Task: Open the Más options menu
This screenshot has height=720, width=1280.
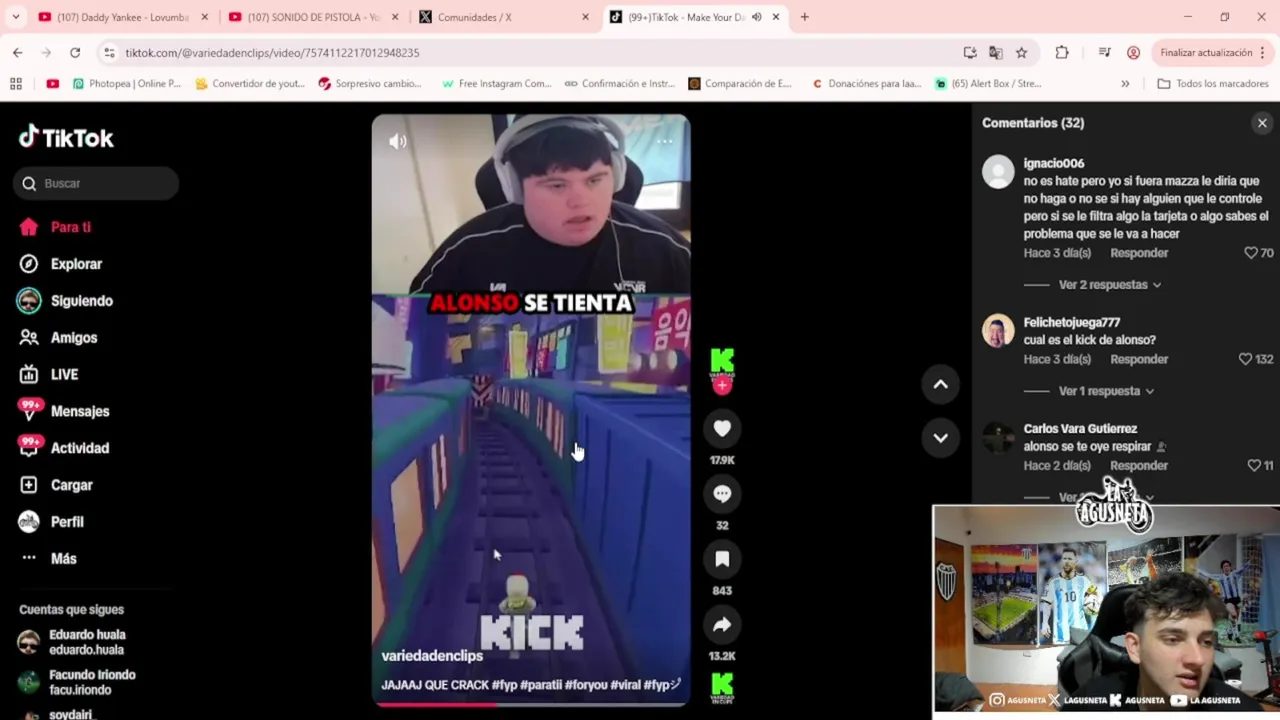Action: [48, 558]
